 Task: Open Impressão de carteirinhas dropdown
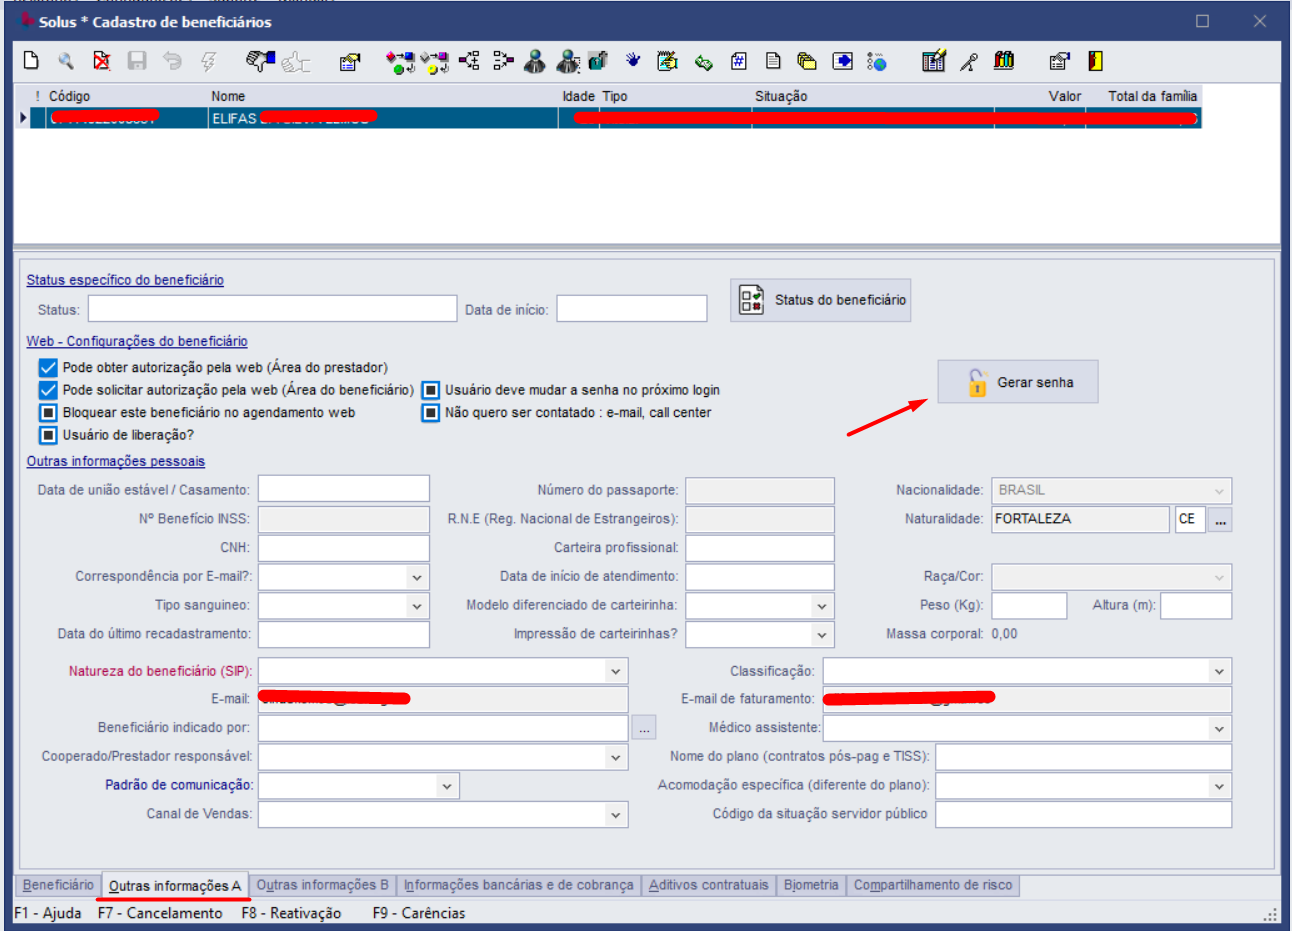(821, 635)
